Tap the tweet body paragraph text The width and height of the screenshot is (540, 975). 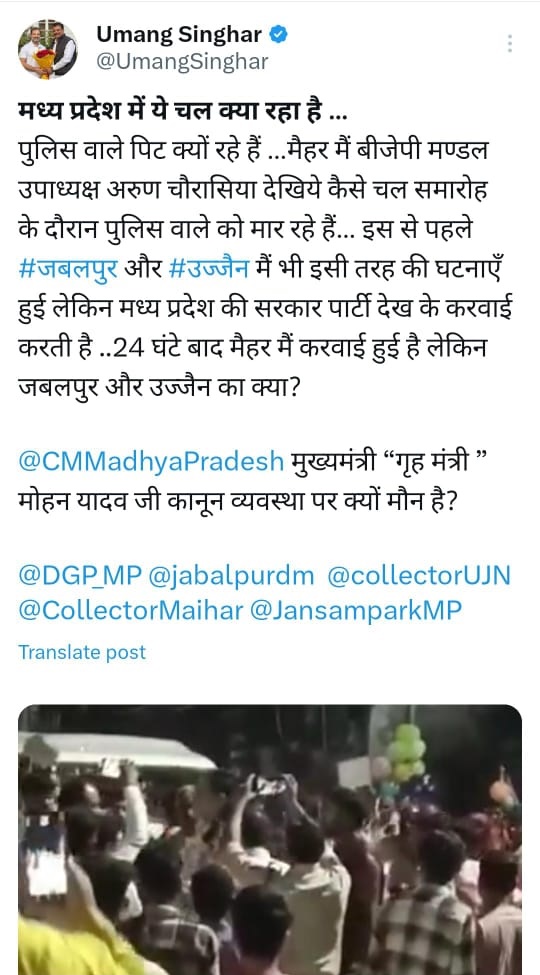coord(264,270)
